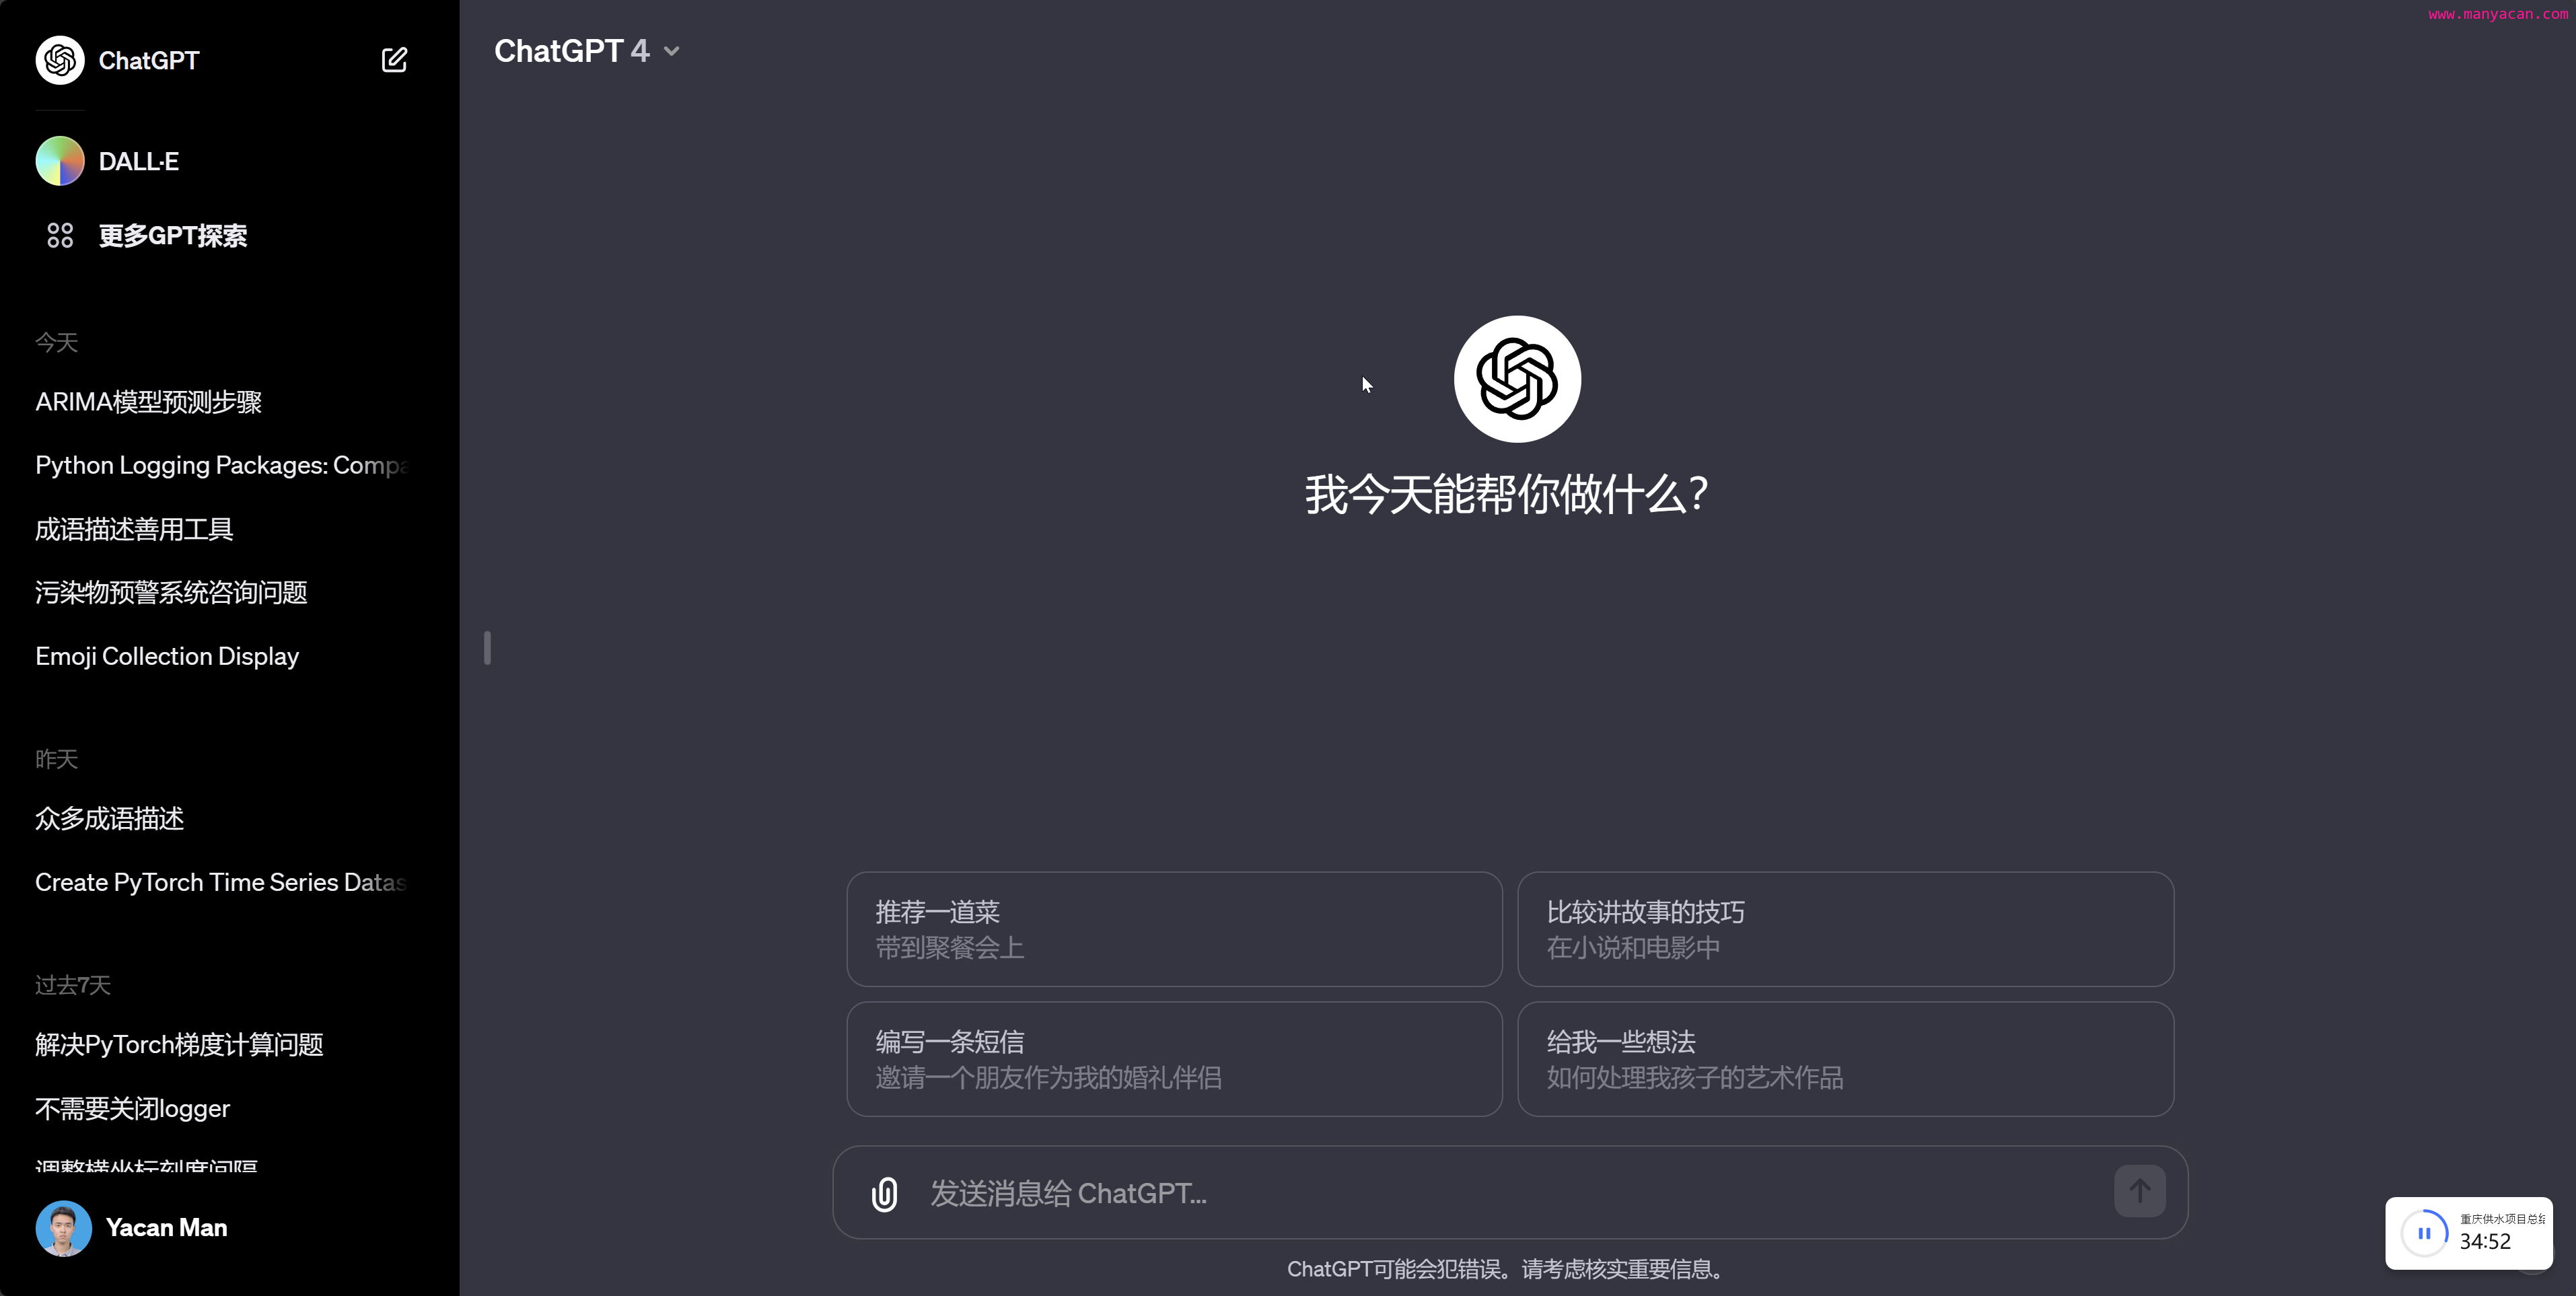Click the 过去7天 section label
Screen dimensions: 2576x1296
pos(73,986)
